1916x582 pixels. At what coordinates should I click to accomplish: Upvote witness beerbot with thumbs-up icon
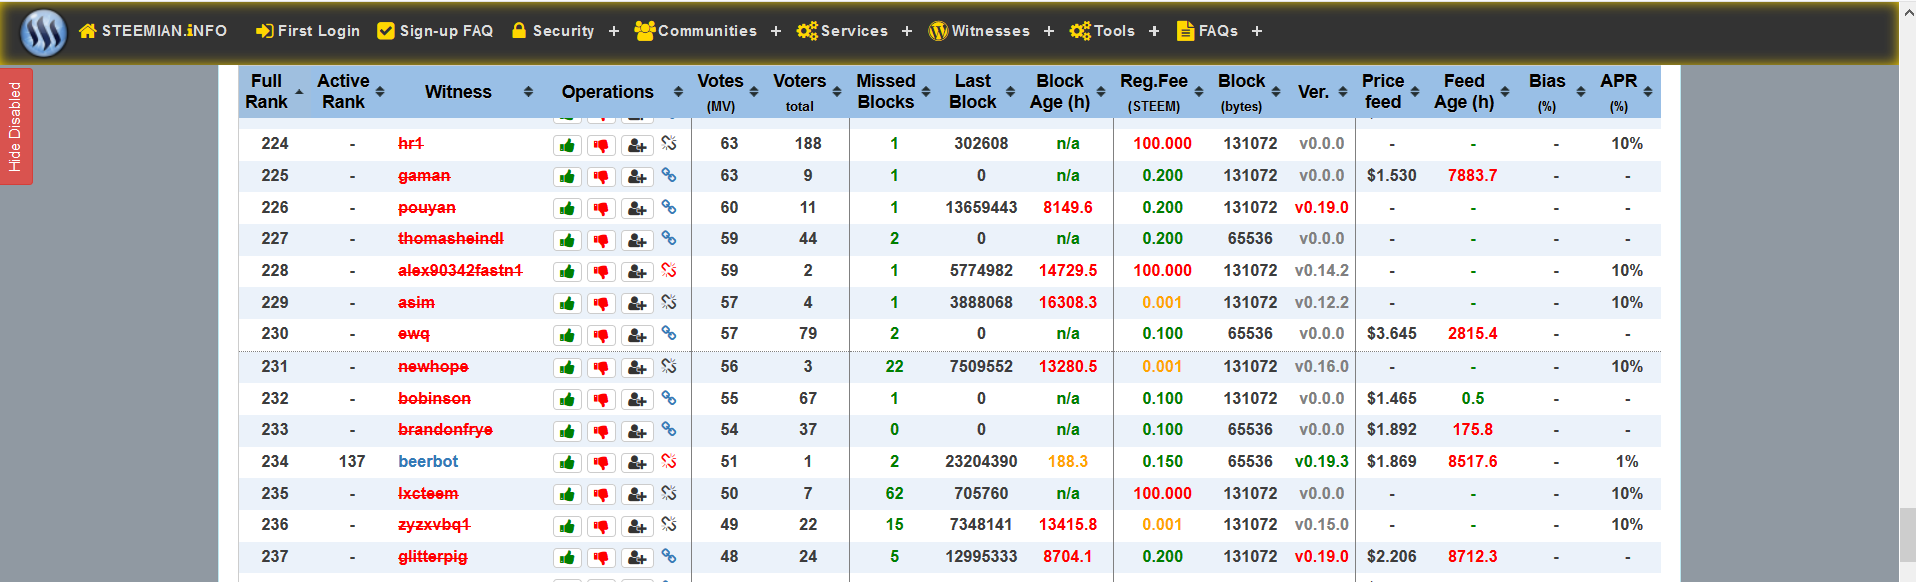567,463
